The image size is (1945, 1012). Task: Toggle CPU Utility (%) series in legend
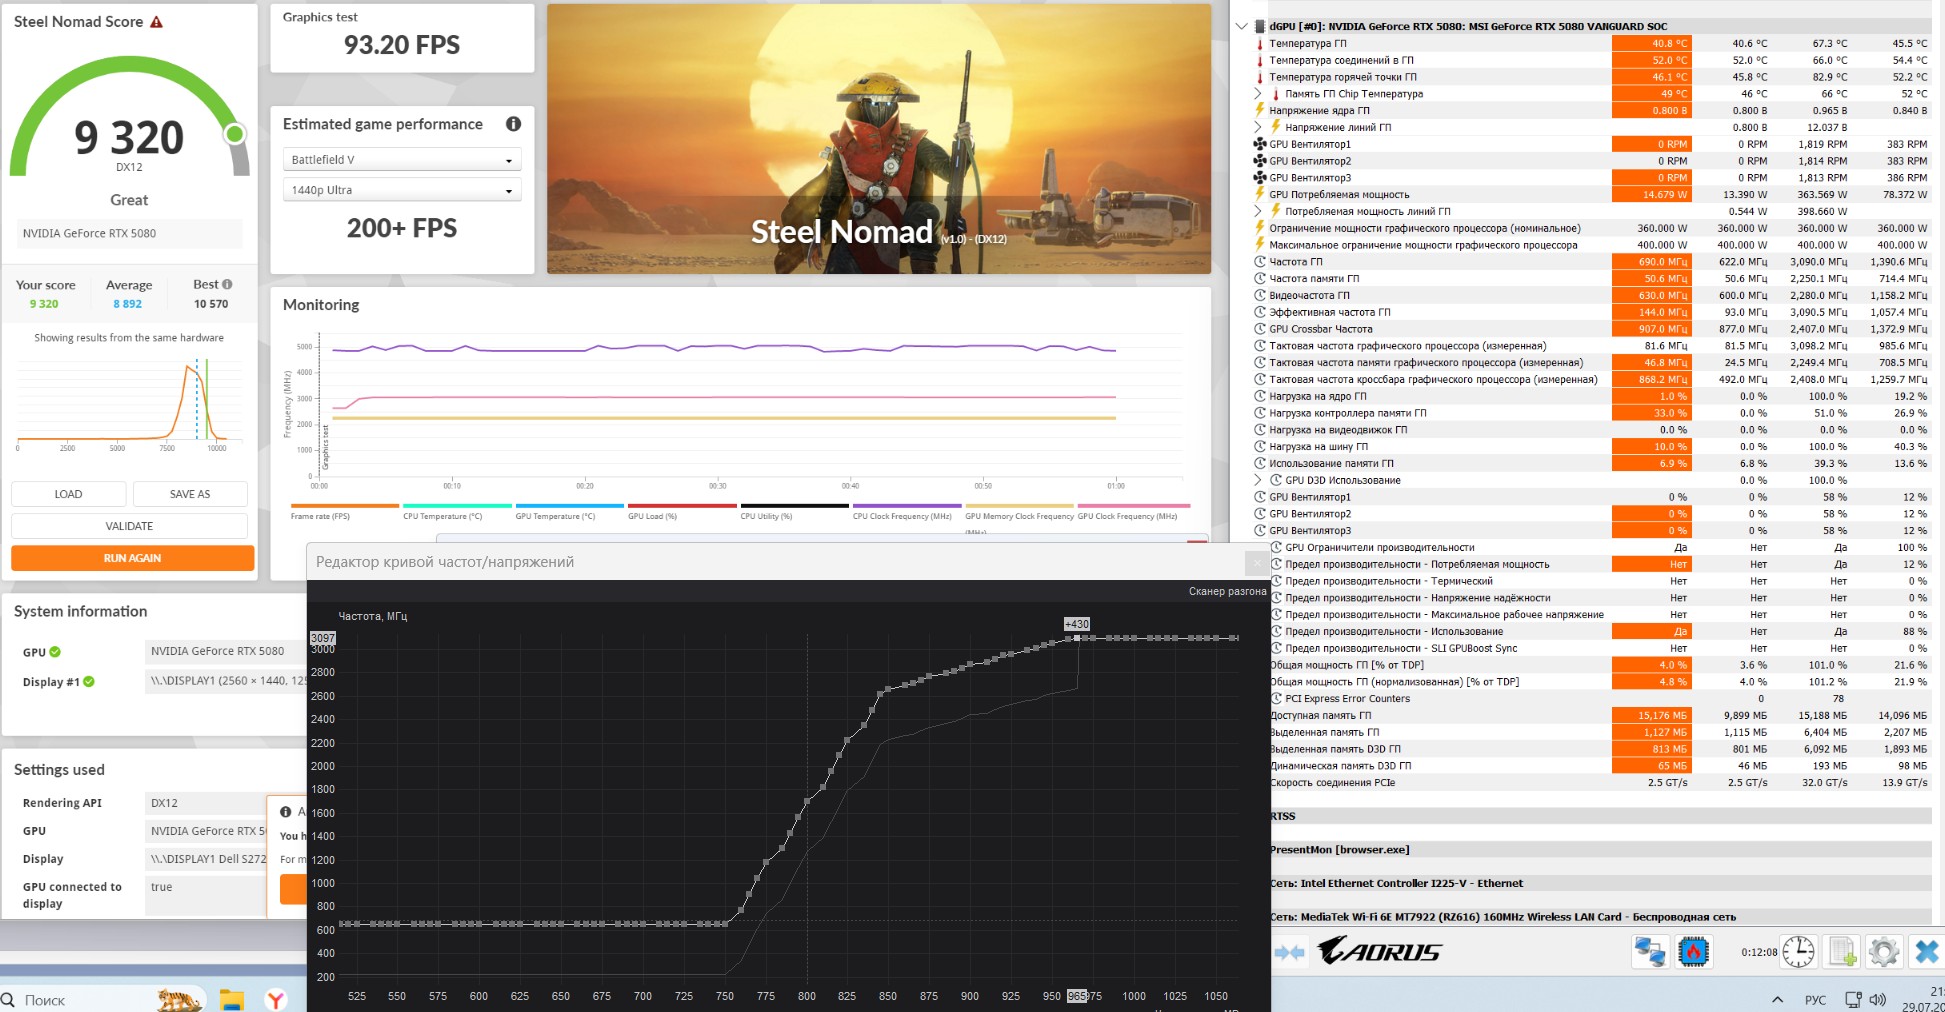pyautogui.click(x=795, y=512)
